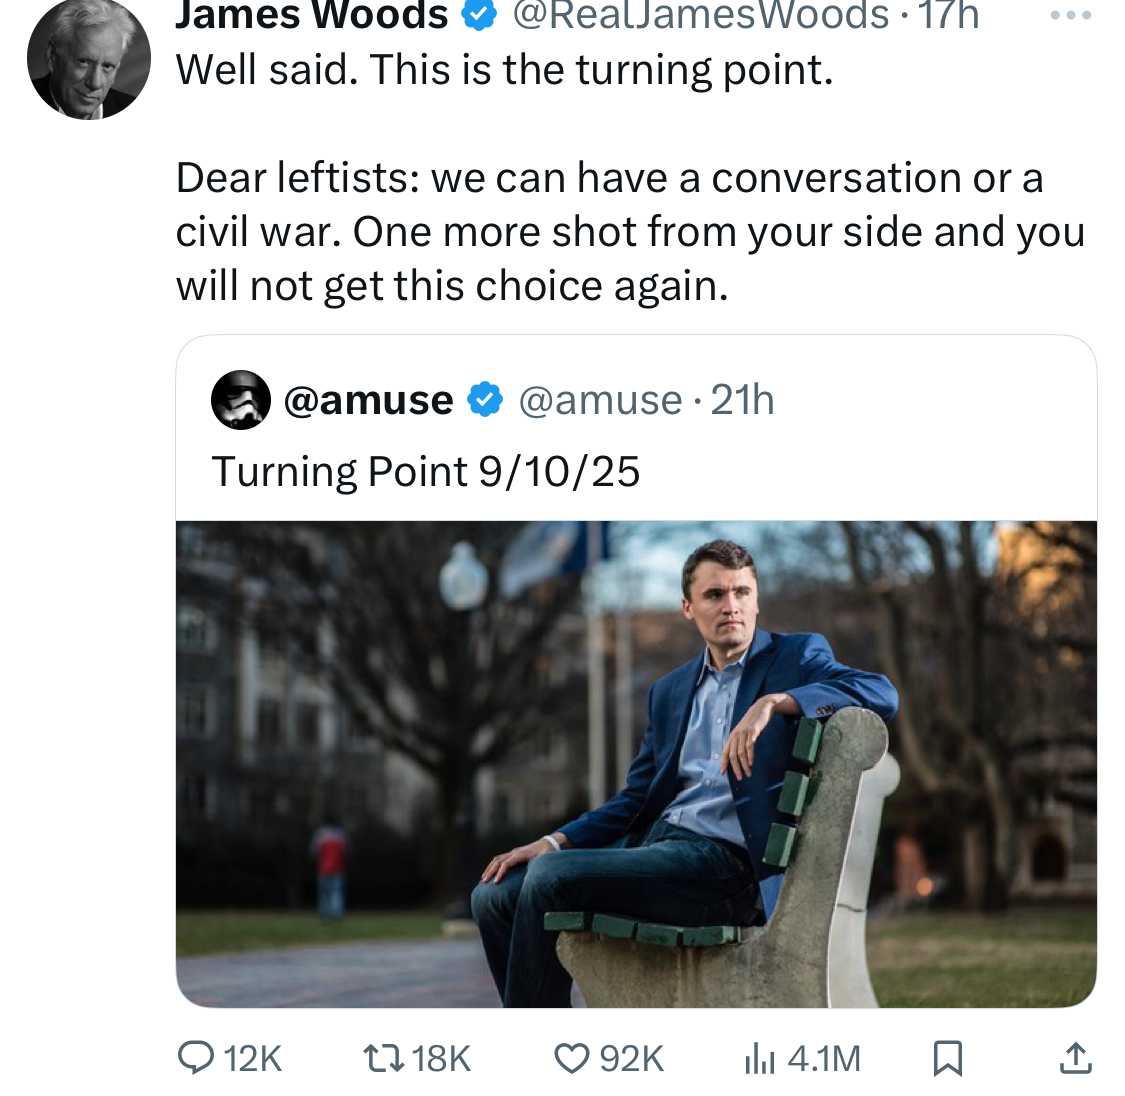Click the verified badge beside James Woods
The image size is (1125, 1096).
pos(479,14)
